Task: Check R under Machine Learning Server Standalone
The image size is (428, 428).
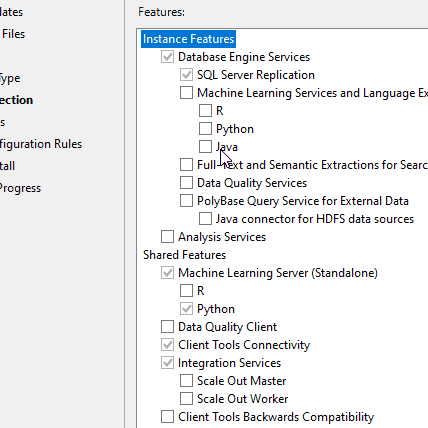Action: point(186,291)
